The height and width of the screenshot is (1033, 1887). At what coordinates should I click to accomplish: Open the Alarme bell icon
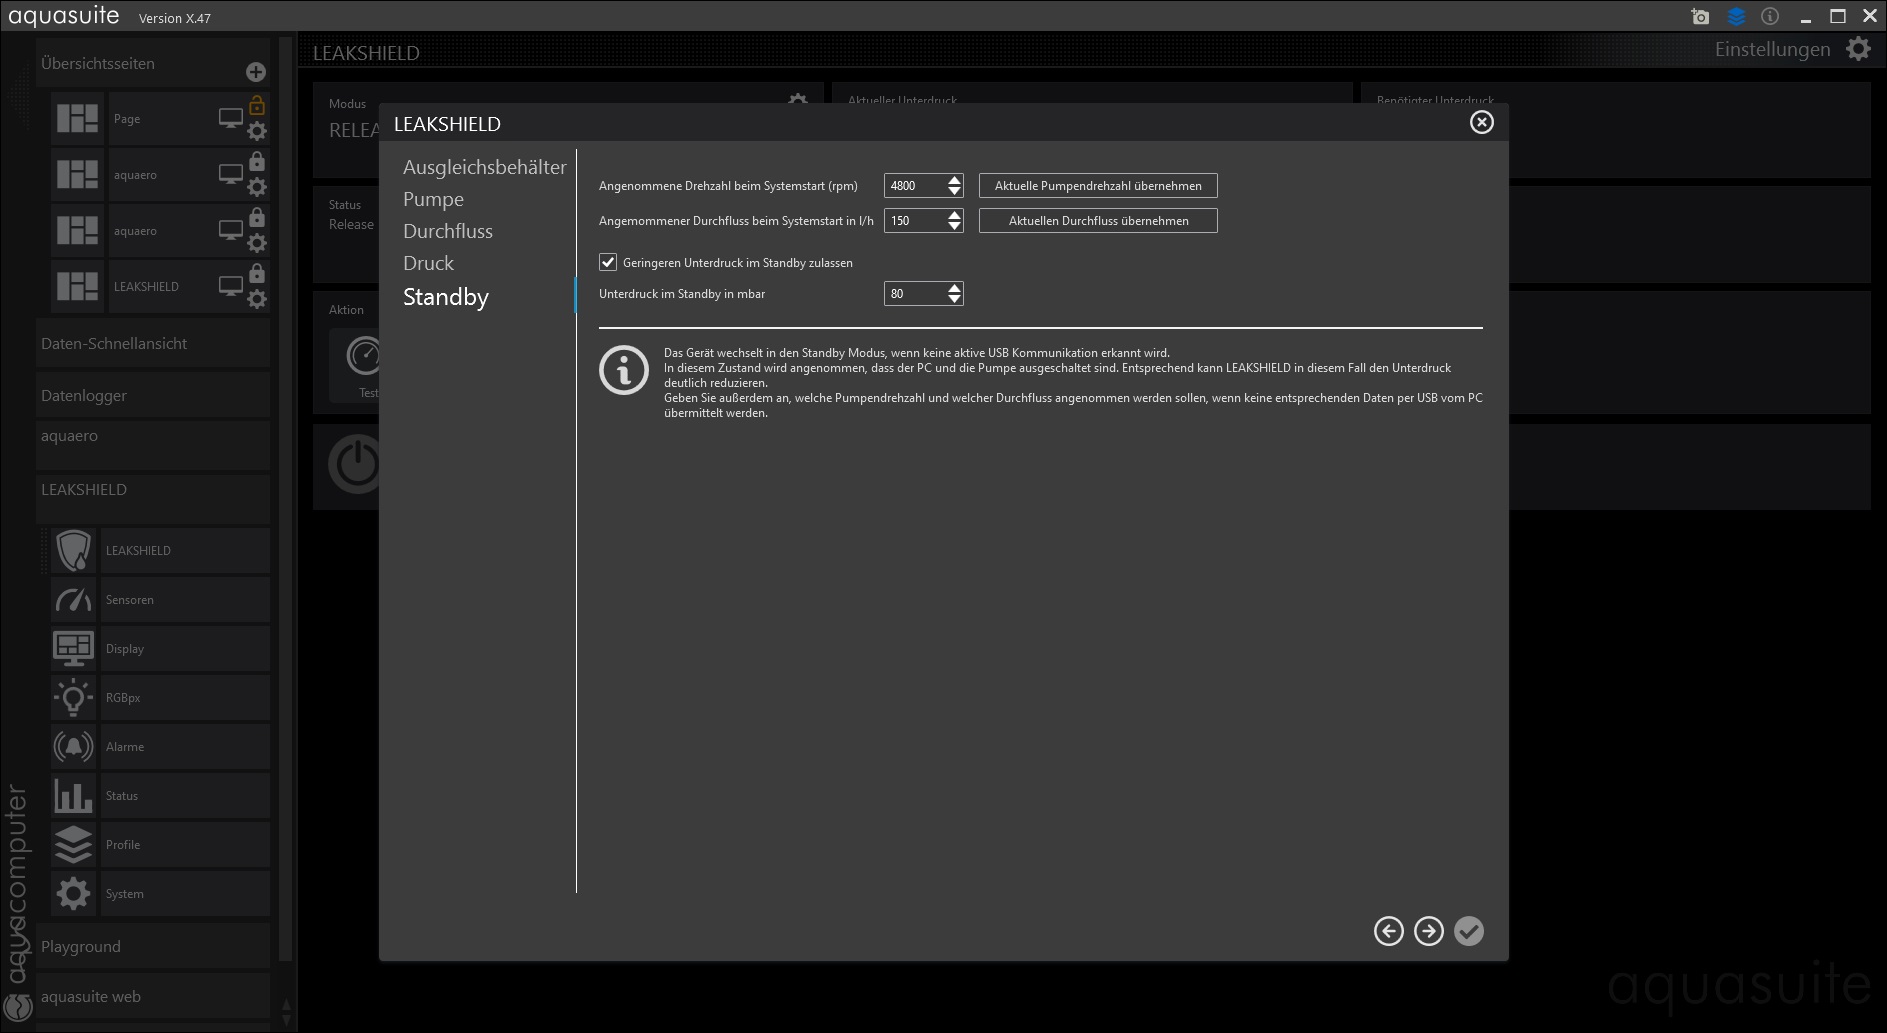point(74,746)
